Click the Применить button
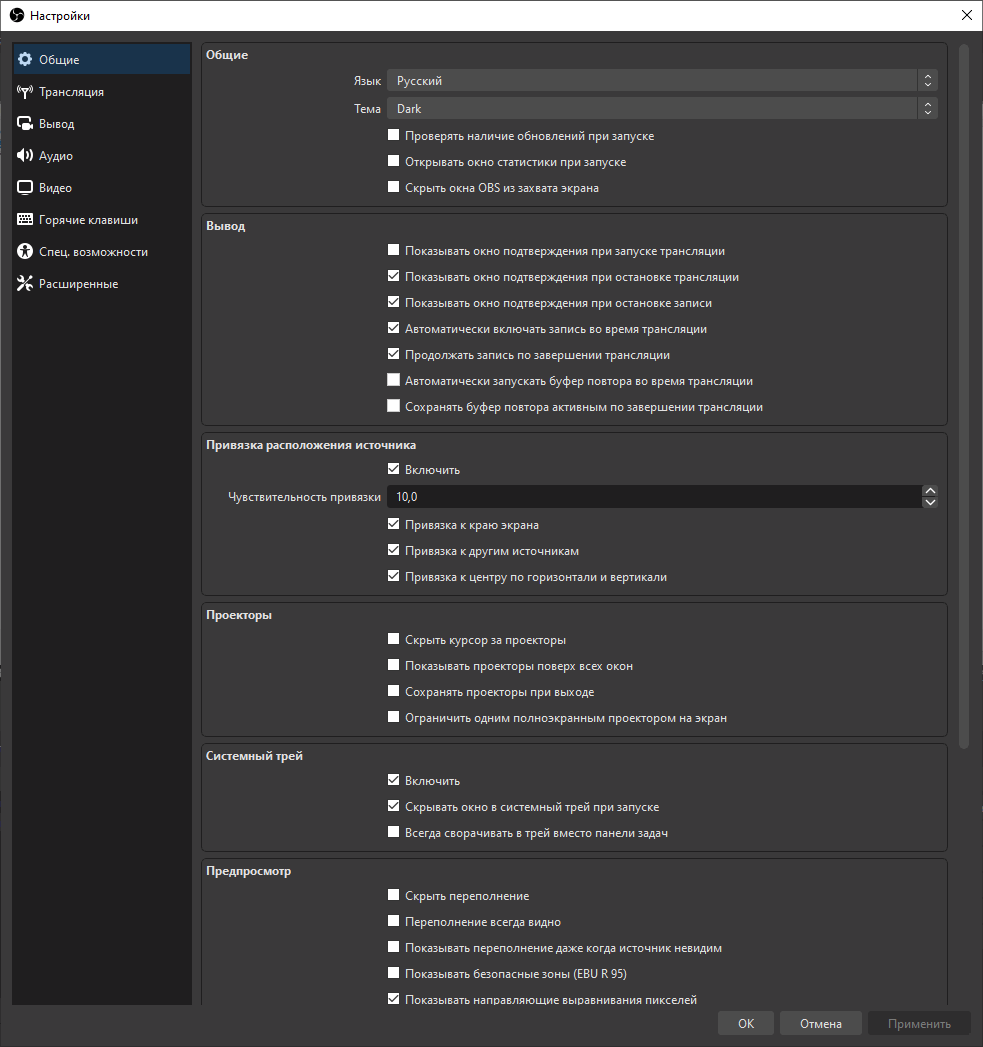 919,1024
